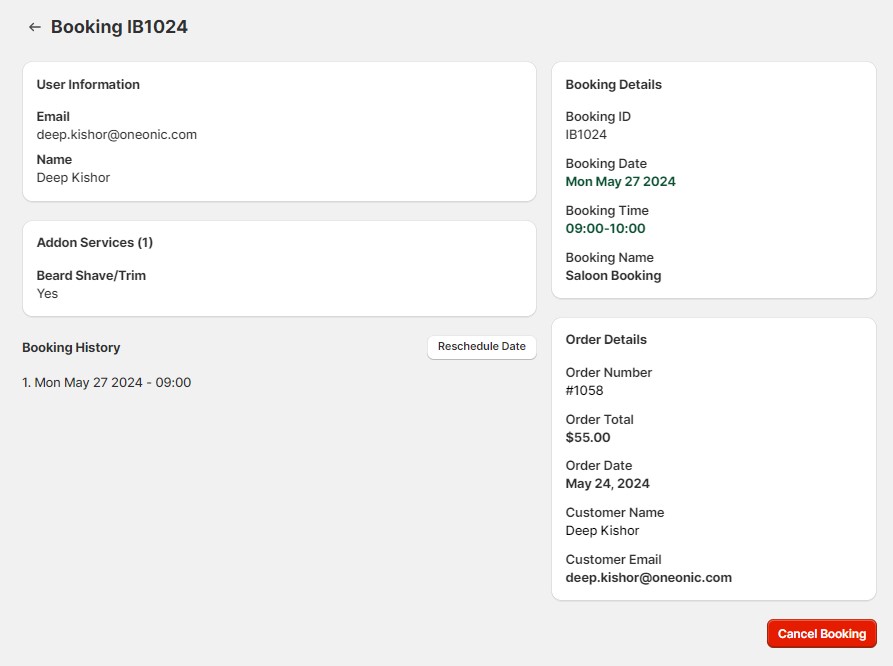The height and width of the screenshot is (666, 893).
Task: Click the User Information card heading
Action: coord(88,85)
